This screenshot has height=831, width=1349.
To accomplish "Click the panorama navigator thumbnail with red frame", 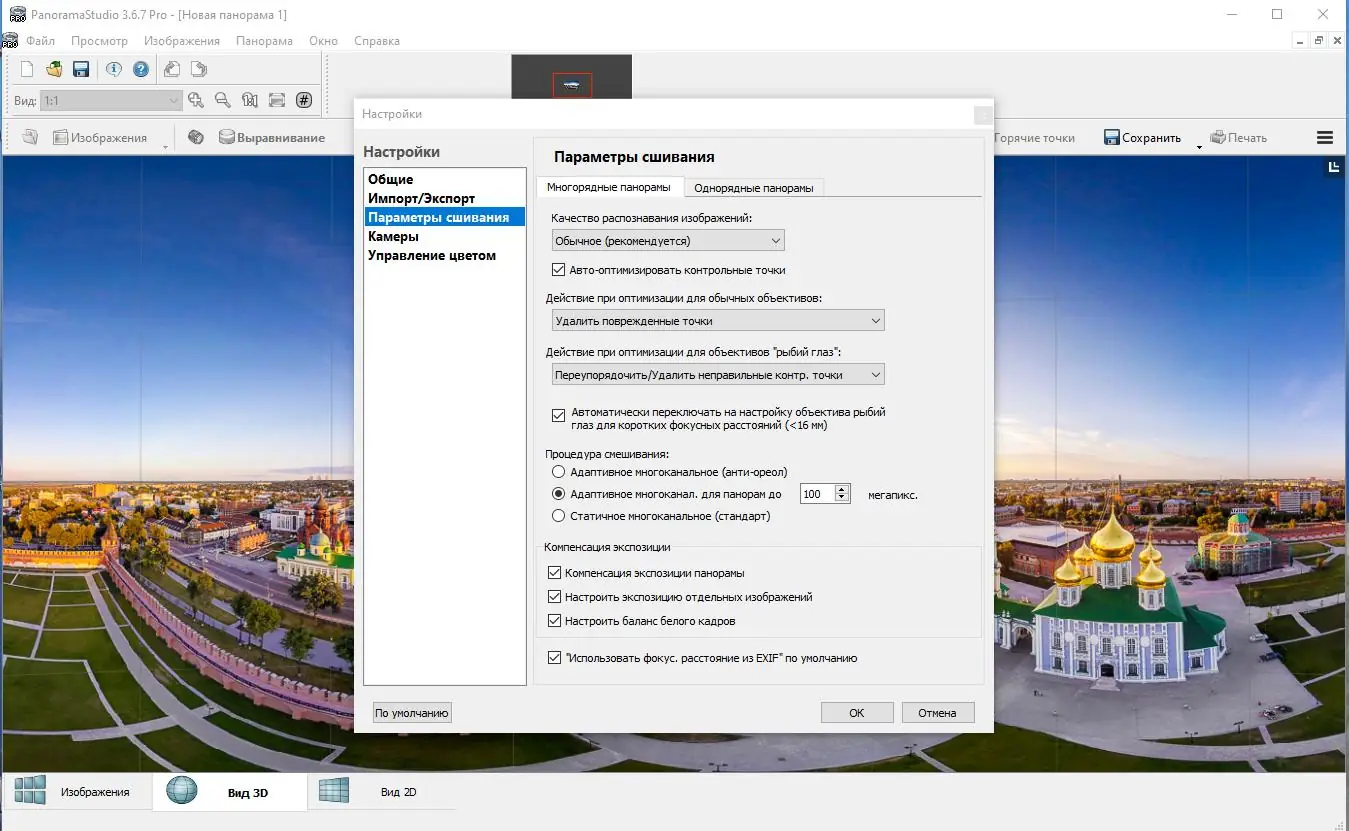I will point(571,77).
